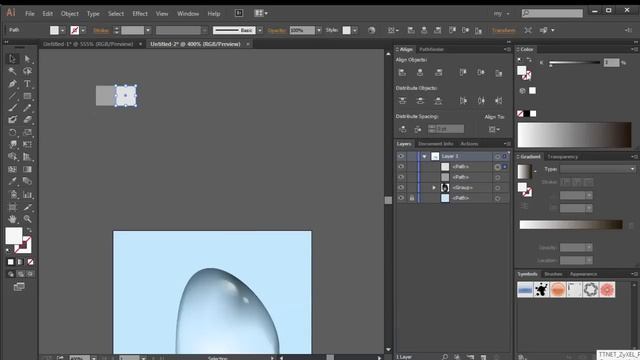Open the Transform panel link

click(x=503, y=30)
